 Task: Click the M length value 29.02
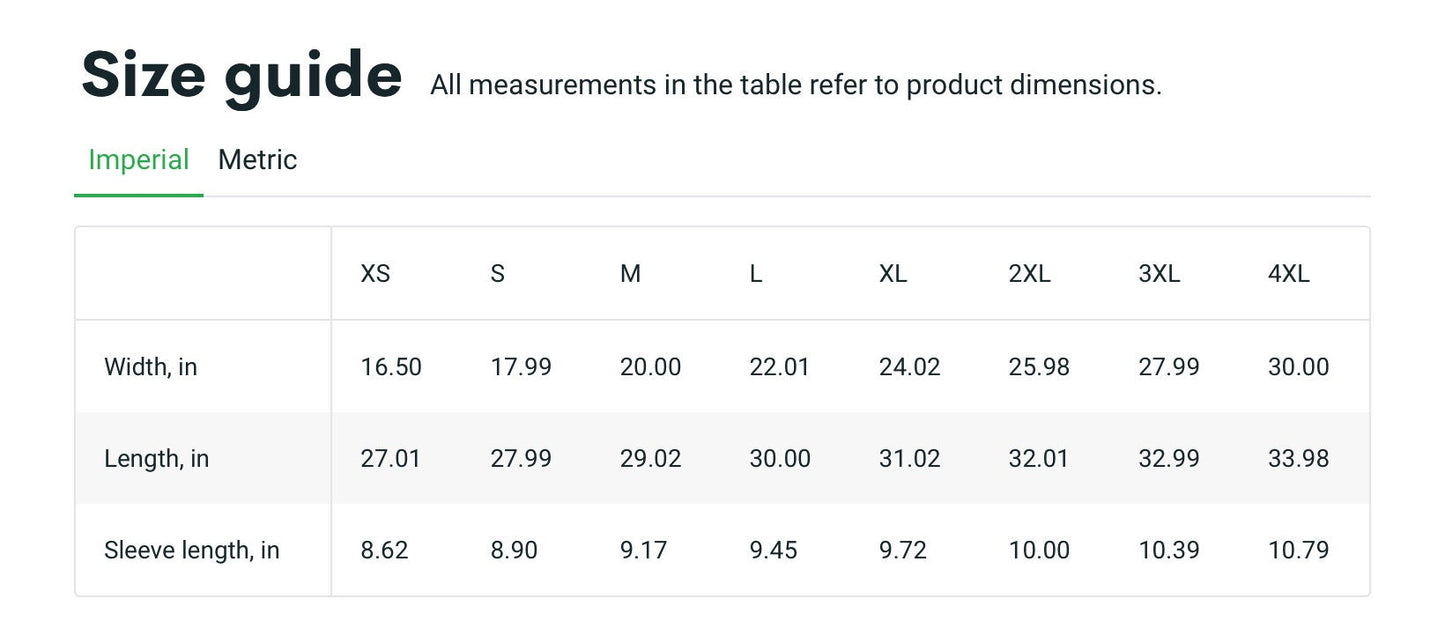coord(650,459)
